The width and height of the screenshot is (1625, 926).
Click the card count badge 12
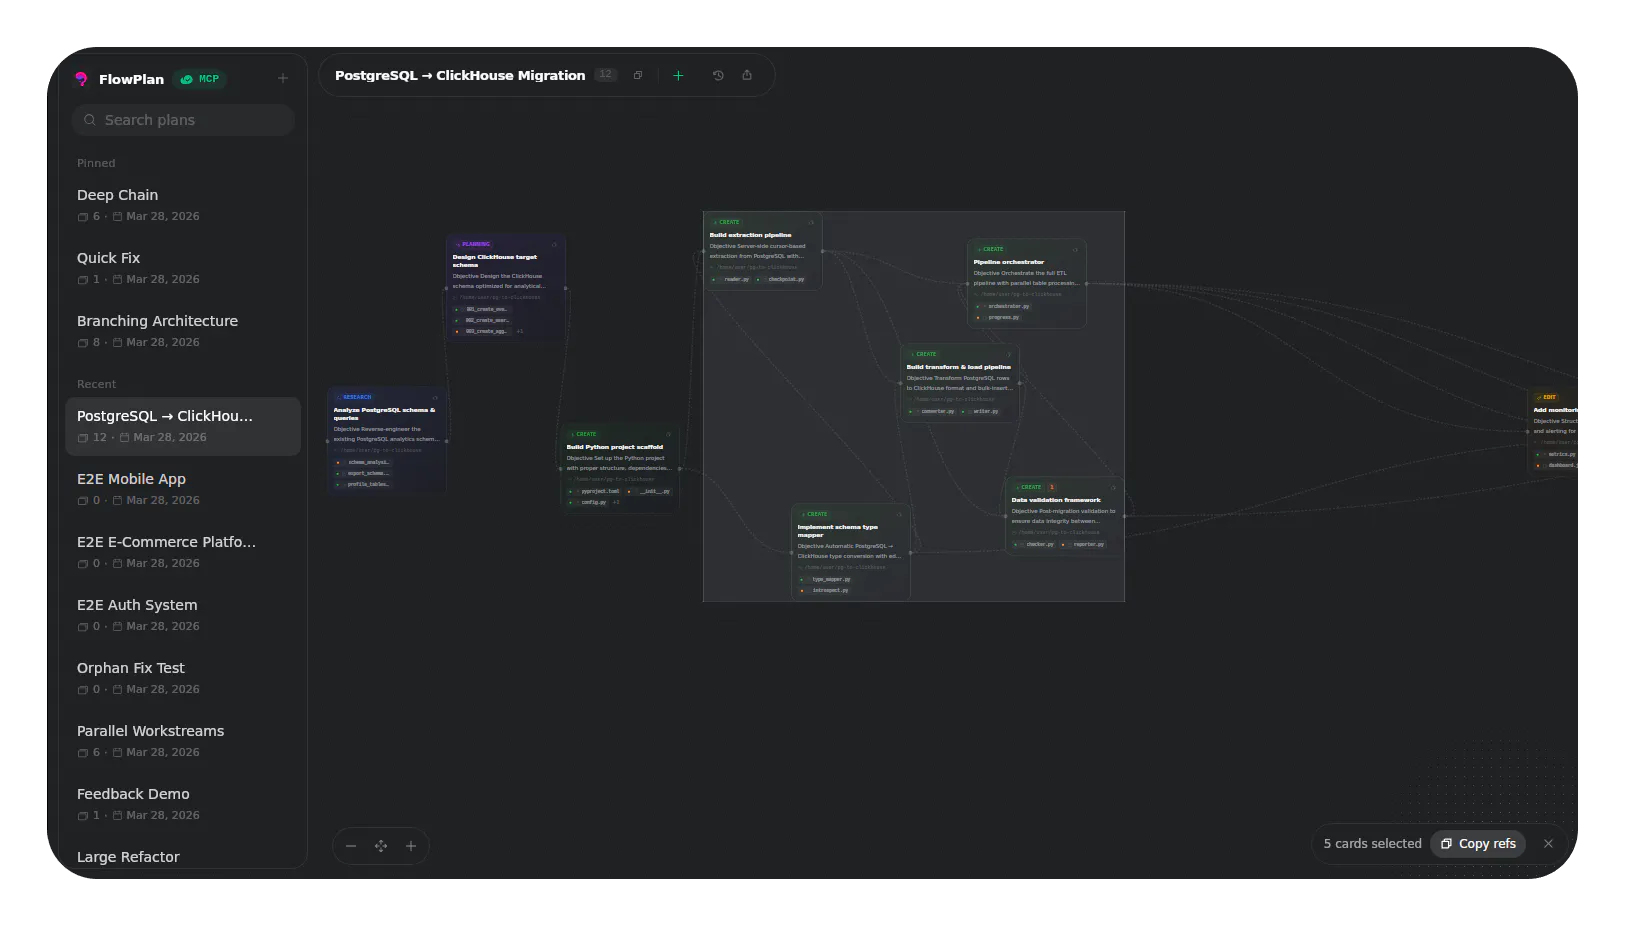click(x=606, y=75)
